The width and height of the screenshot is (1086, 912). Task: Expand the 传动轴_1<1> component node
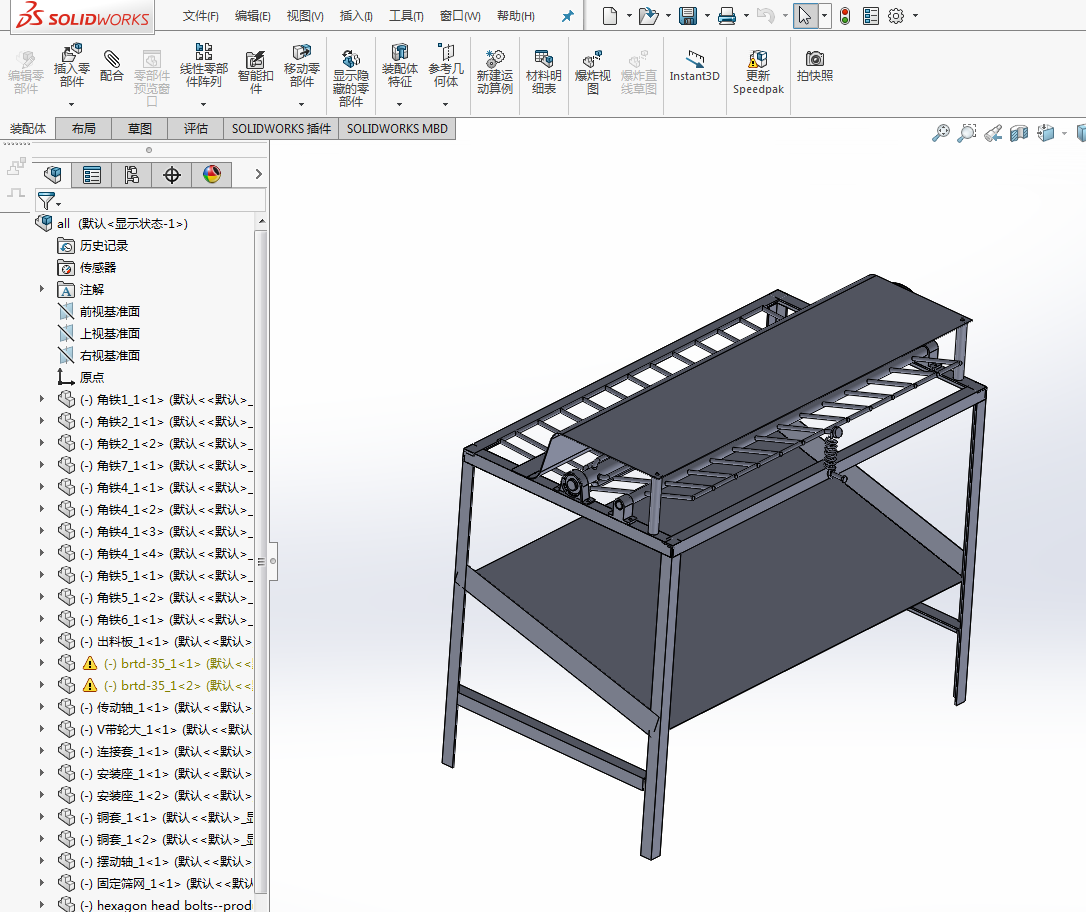pos(42,707)
